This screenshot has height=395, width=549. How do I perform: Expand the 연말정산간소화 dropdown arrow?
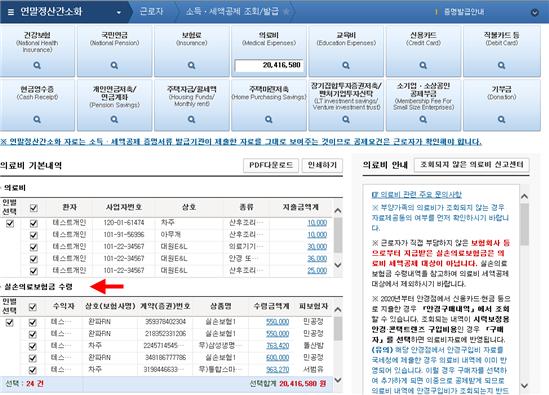coord(119,13)
